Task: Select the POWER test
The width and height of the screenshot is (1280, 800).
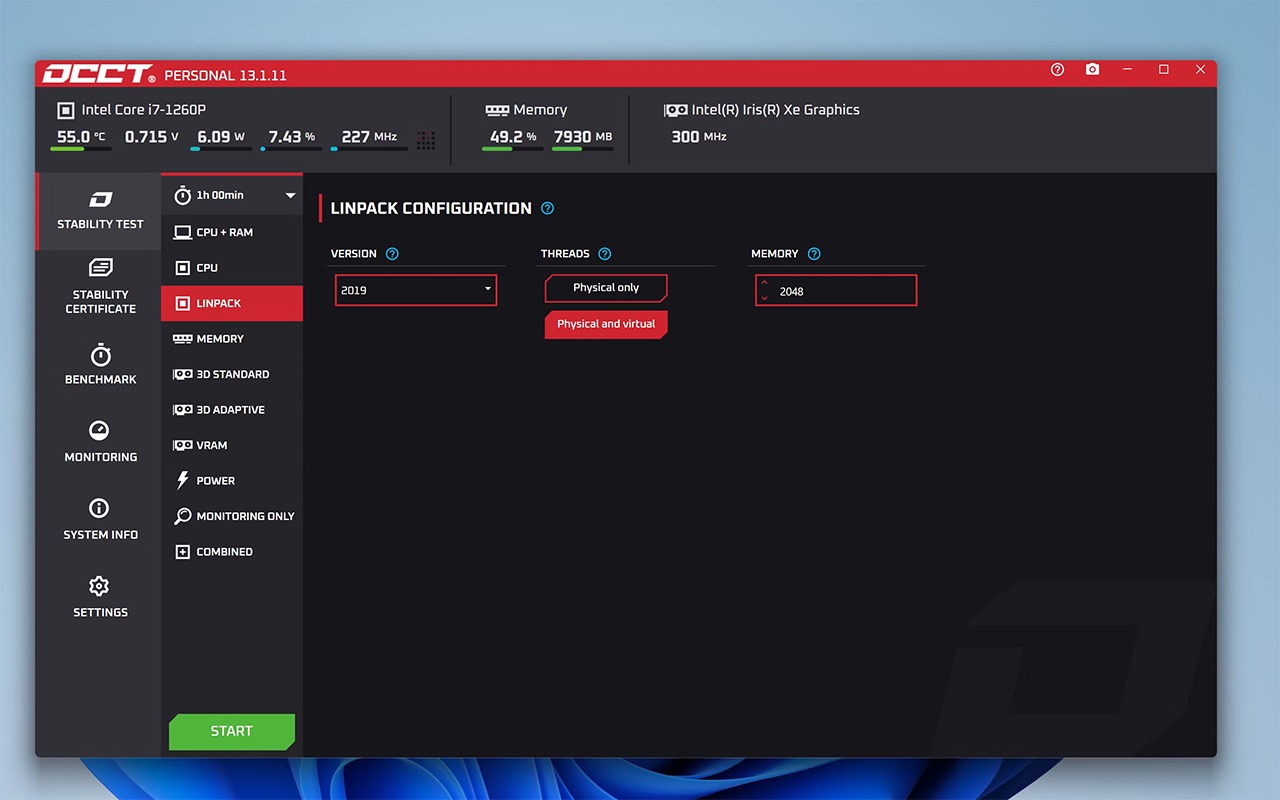Action: pos(232,481)
